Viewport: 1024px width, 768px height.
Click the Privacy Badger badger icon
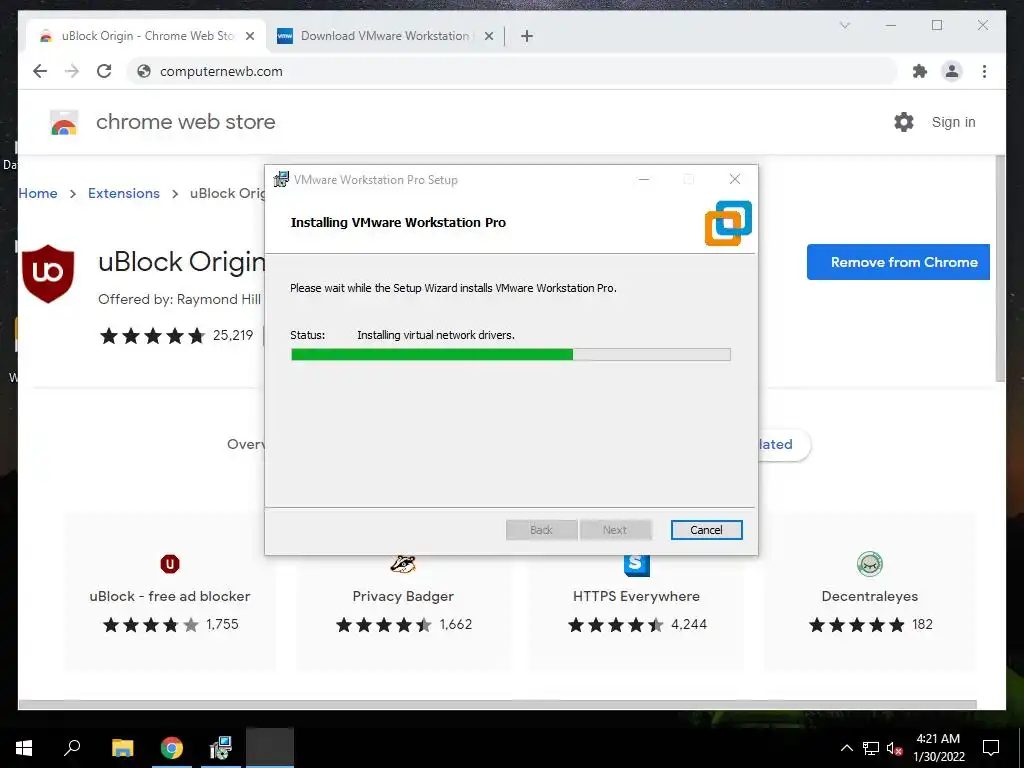[x=403, y=564]
